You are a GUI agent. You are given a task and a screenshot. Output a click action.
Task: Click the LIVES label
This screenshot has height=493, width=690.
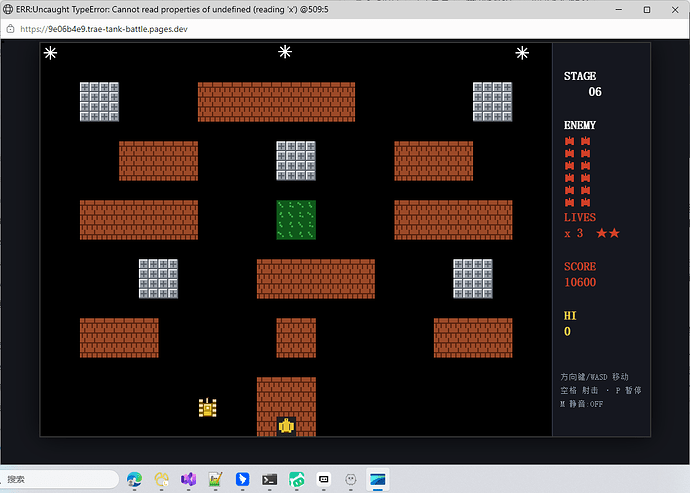580,217
